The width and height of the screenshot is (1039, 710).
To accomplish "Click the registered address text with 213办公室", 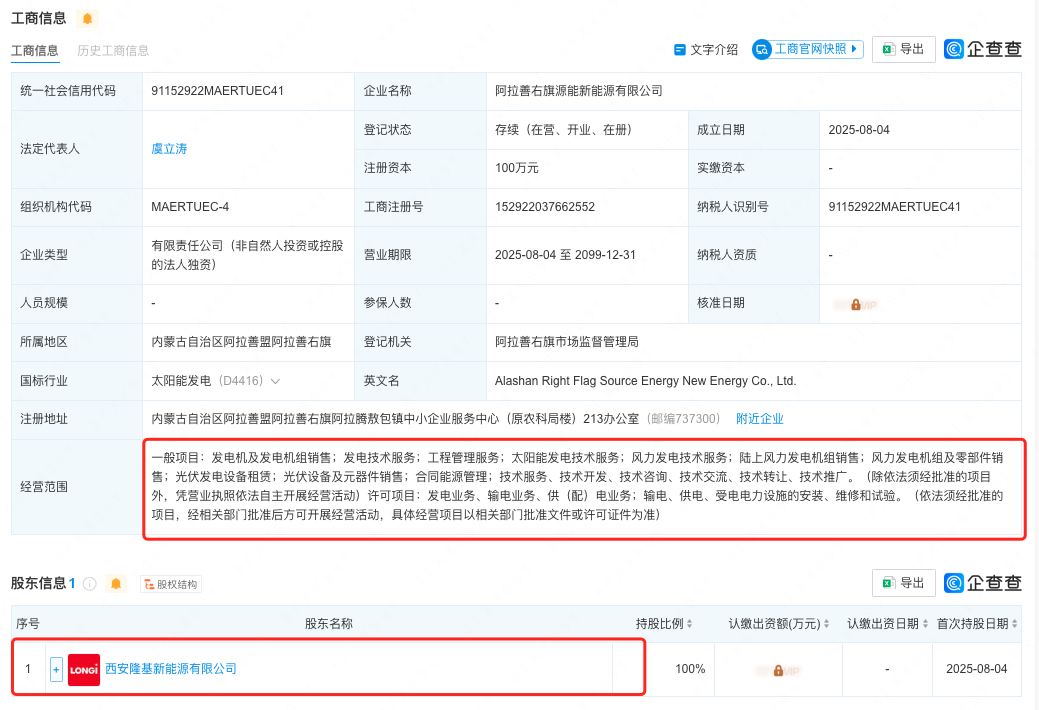I will click(395, 419).
